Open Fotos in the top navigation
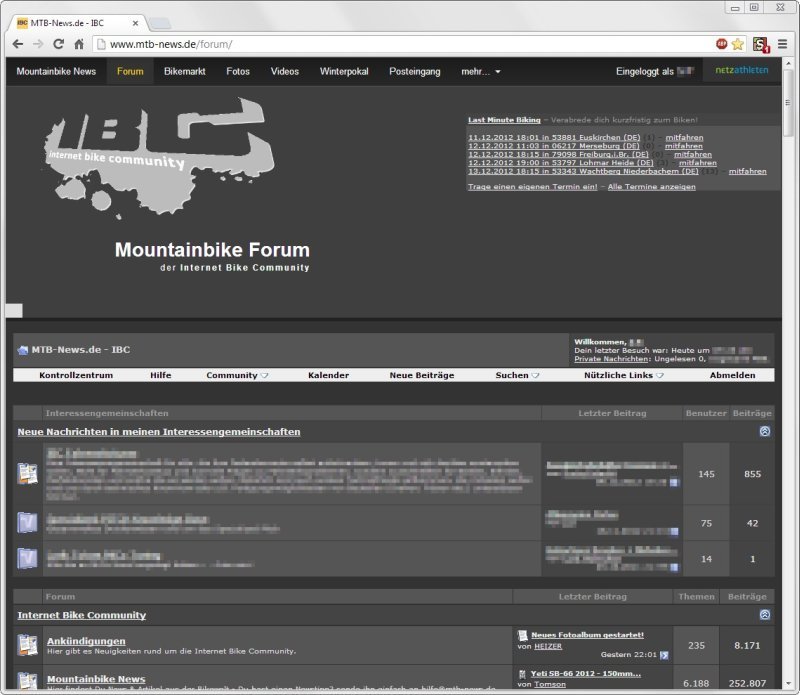Viewport: 800px width, 695px height. (238, 71)
